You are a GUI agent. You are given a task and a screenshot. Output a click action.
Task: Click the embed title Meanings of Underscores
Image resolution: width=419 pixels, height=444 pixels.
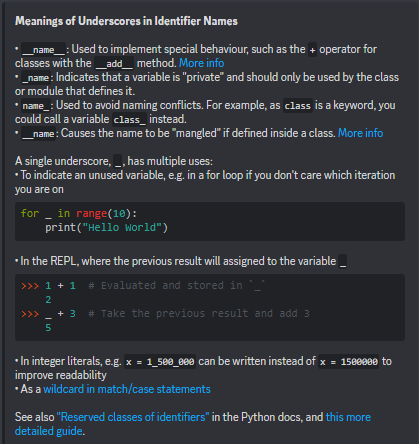point(126,21)
